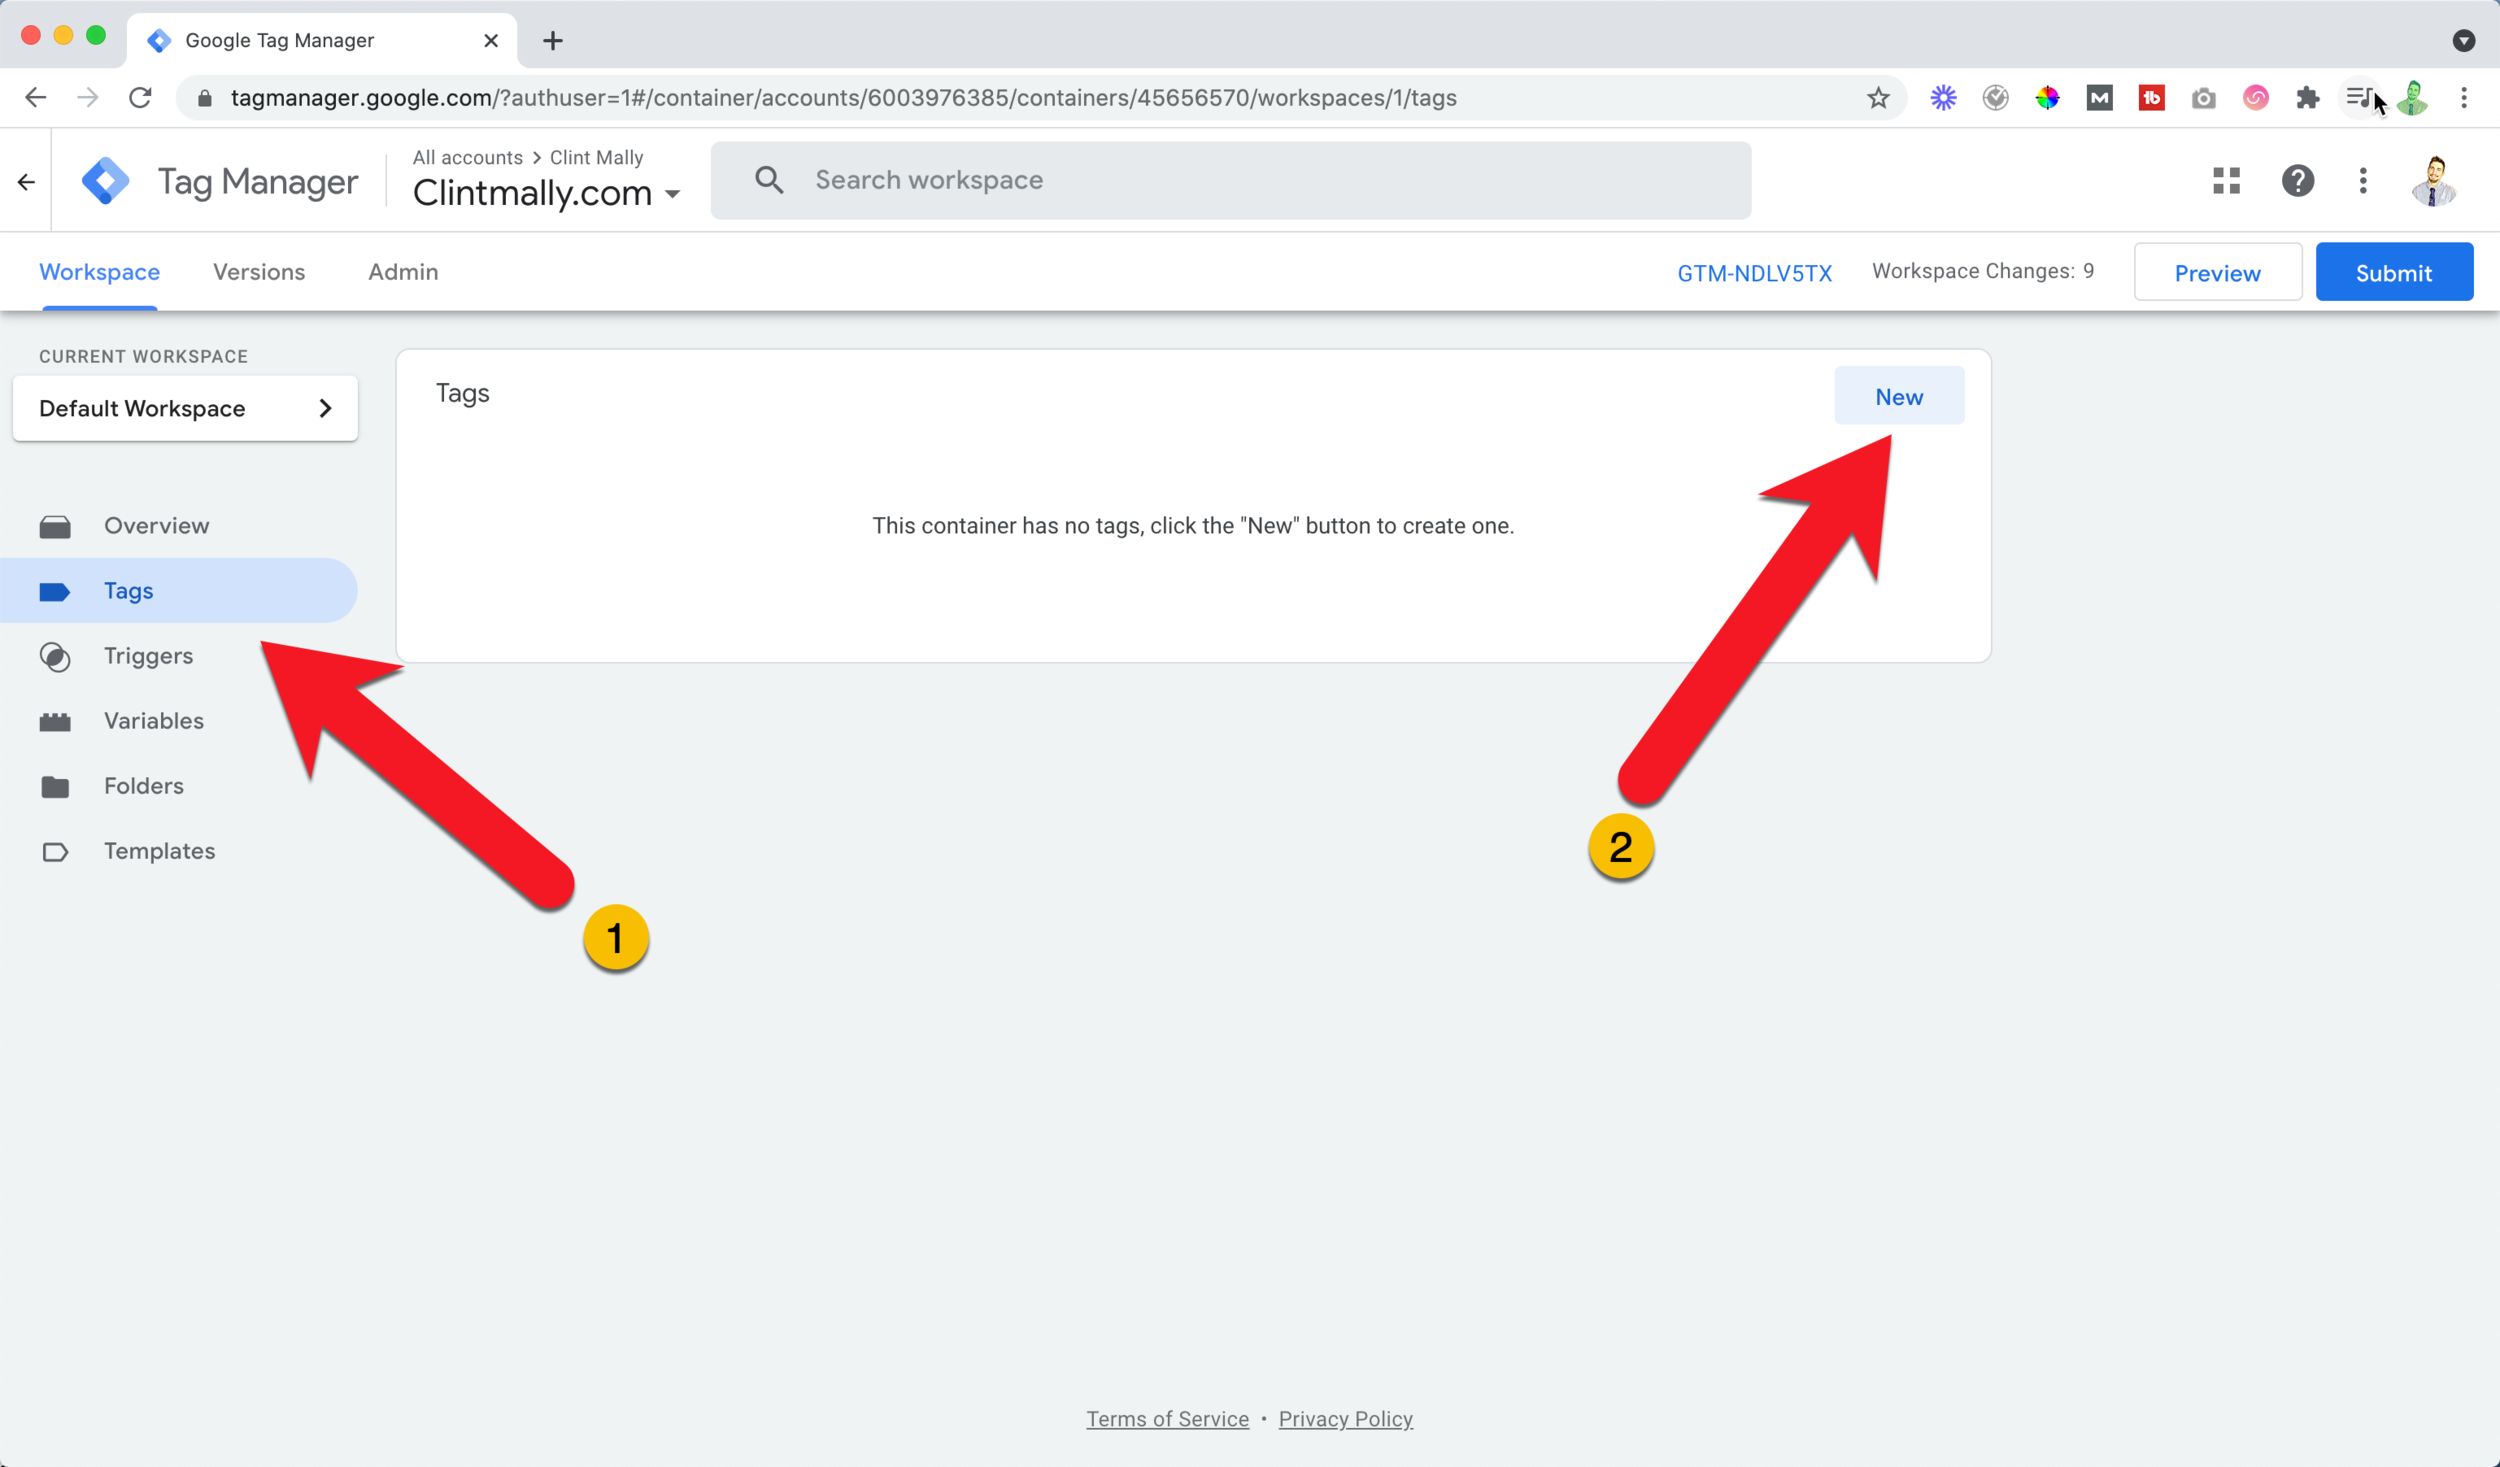
Task: Click the Overview sidebar icon
Action: [55, 526]
